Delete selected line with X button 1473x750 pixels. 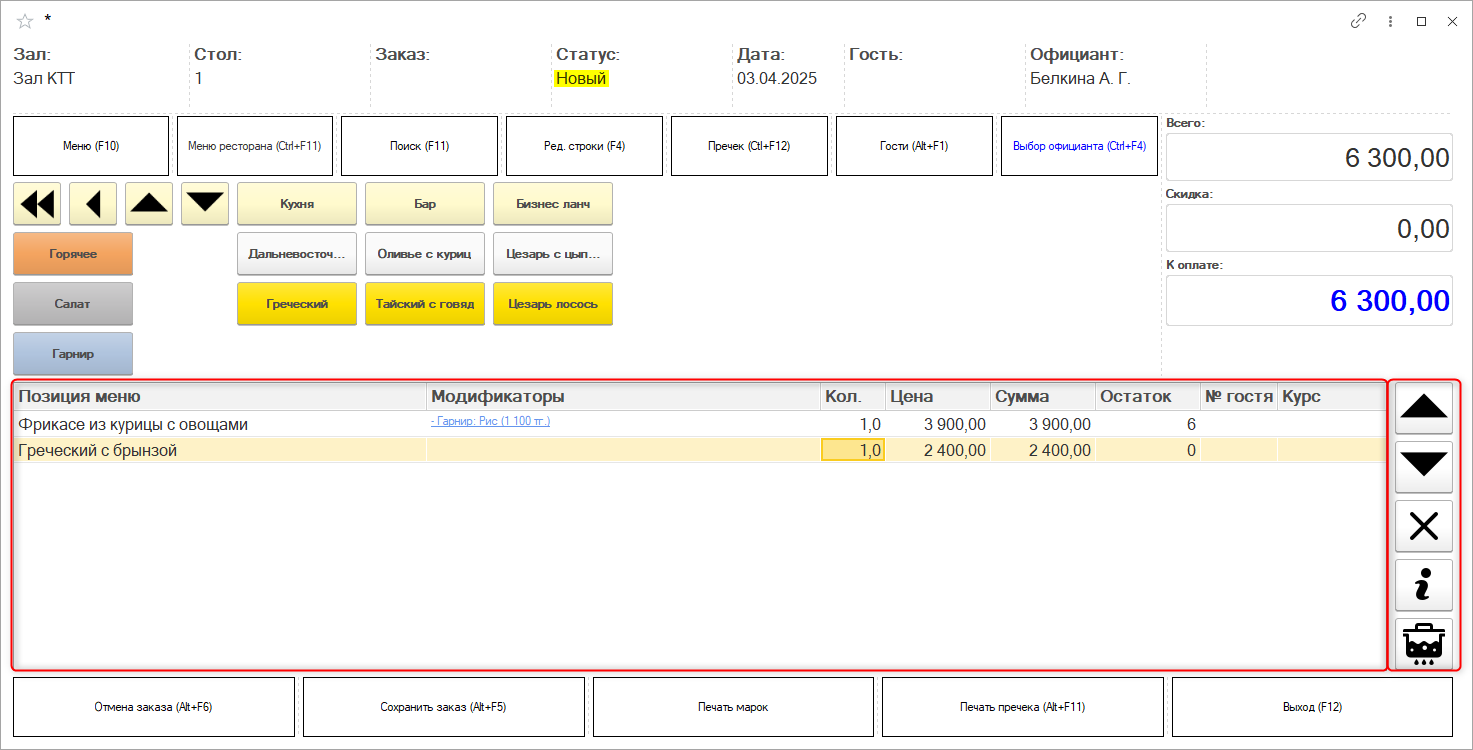pyautogui.click(x=1423, y=526)
